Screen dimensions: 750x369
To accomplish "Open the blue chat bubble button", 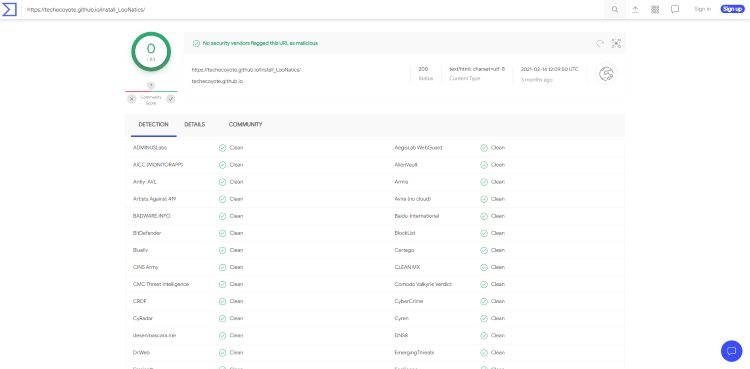I will 731,351.
